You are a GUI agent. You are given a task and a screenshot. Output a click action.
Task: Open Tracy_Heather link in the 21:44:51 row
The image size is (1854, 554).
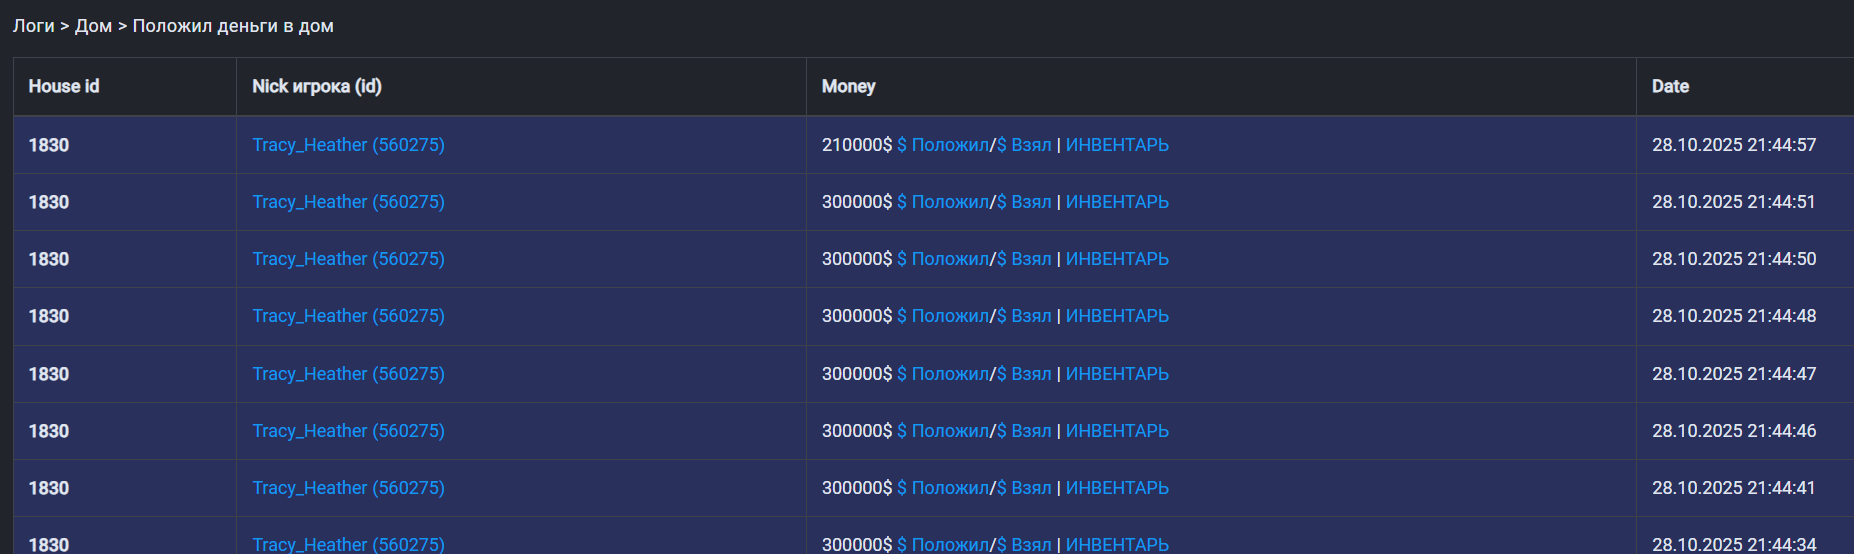[348, 202]
